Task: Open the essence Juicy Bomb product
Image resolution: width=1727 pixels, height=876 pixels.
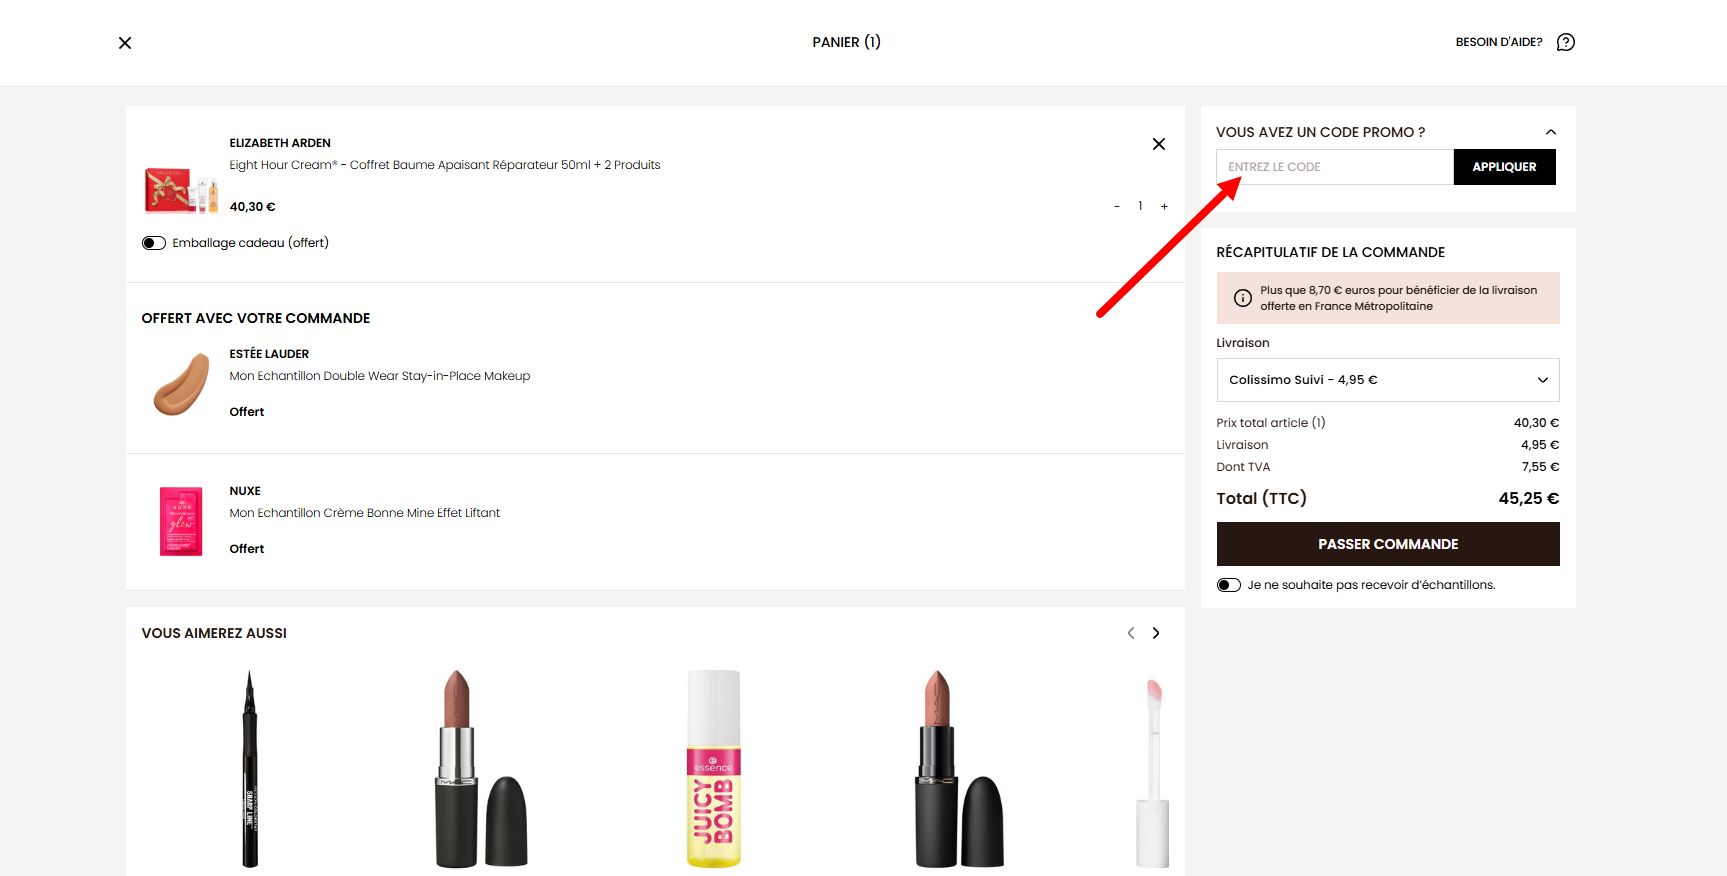Action: [x=714, y=769]
